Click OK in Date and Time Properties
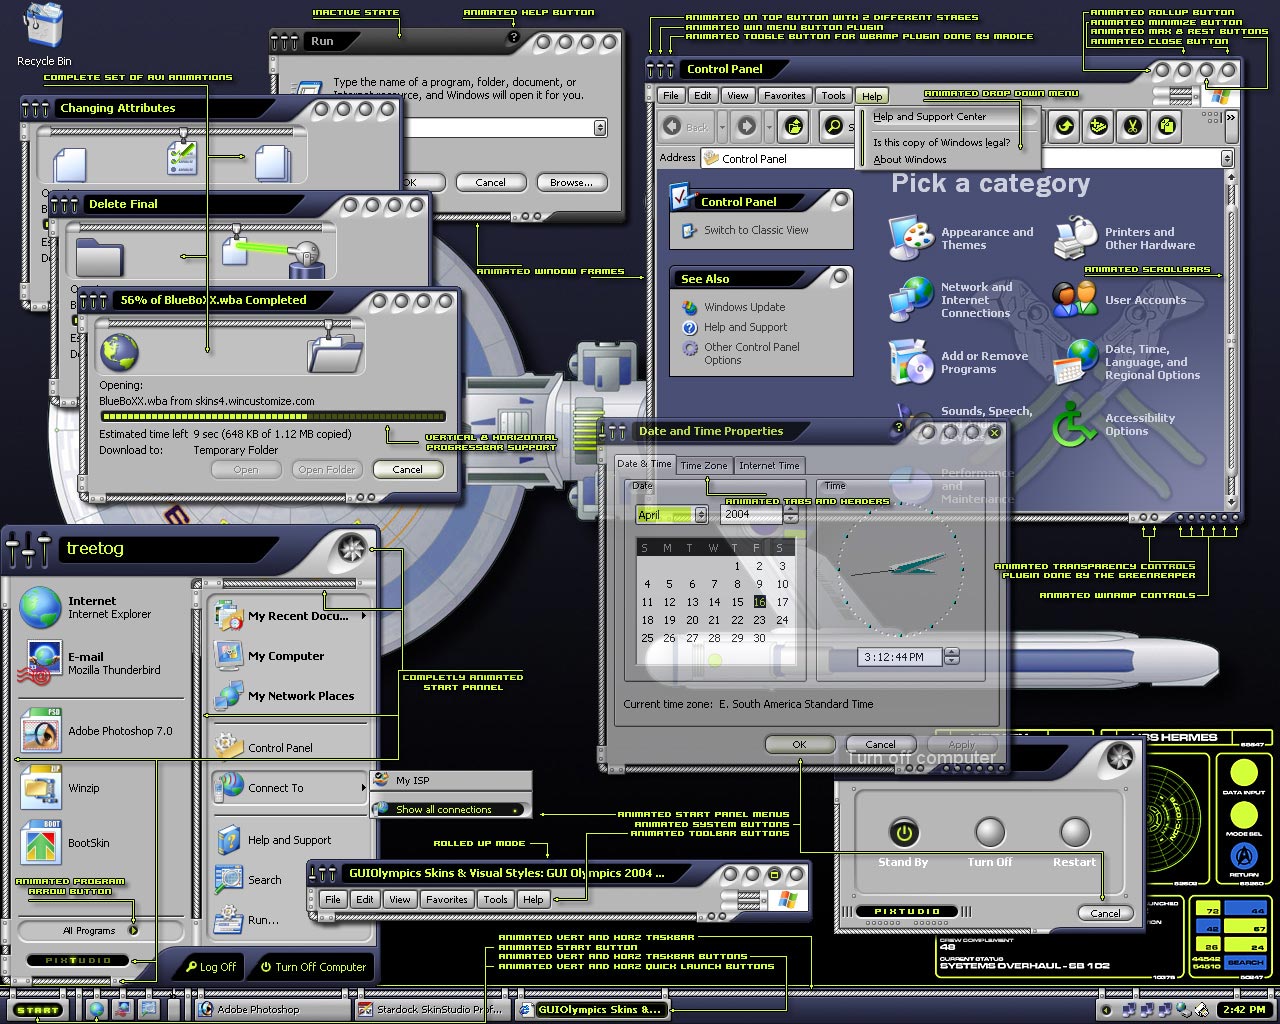Image resolution: width=1280 pixels, height=1024 pixels. pos(799,744)
